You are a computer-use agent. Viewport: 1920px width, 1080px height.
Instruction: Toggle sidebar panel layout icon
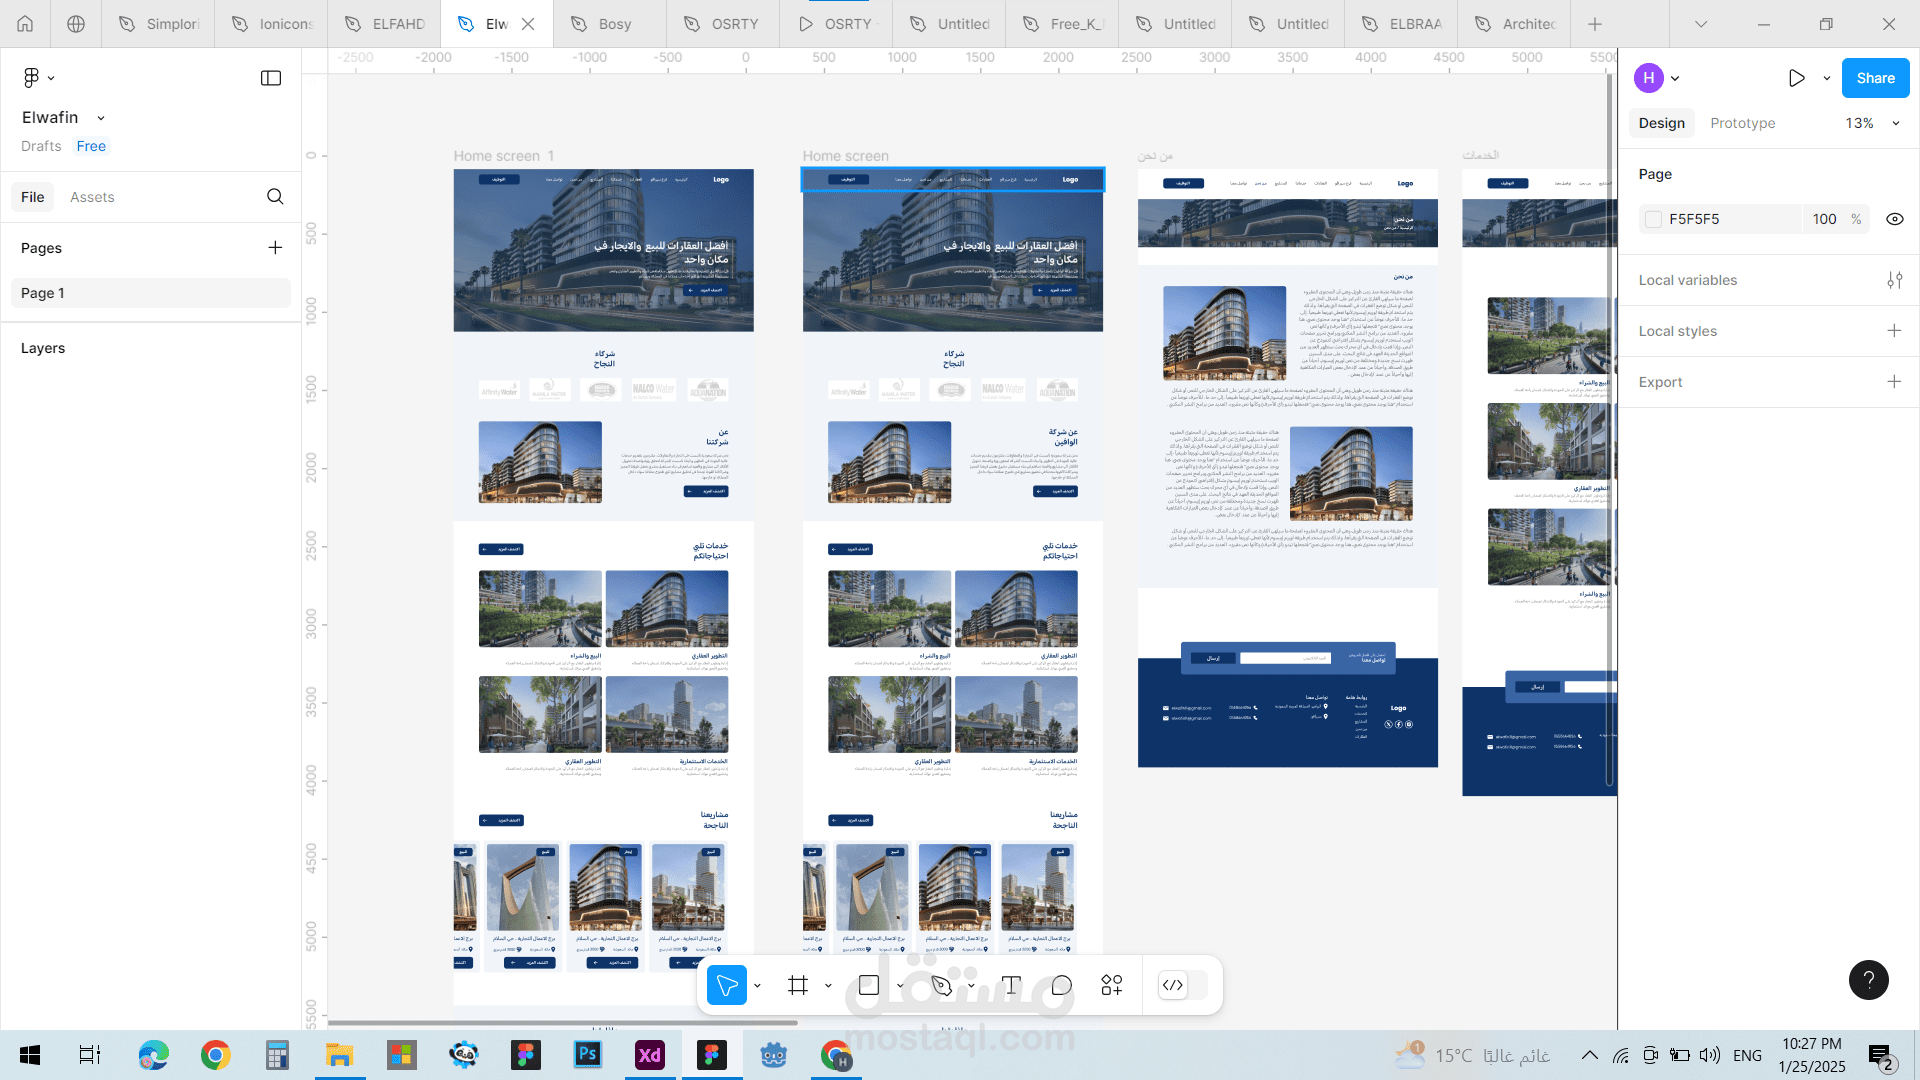(x=271, y=78)
